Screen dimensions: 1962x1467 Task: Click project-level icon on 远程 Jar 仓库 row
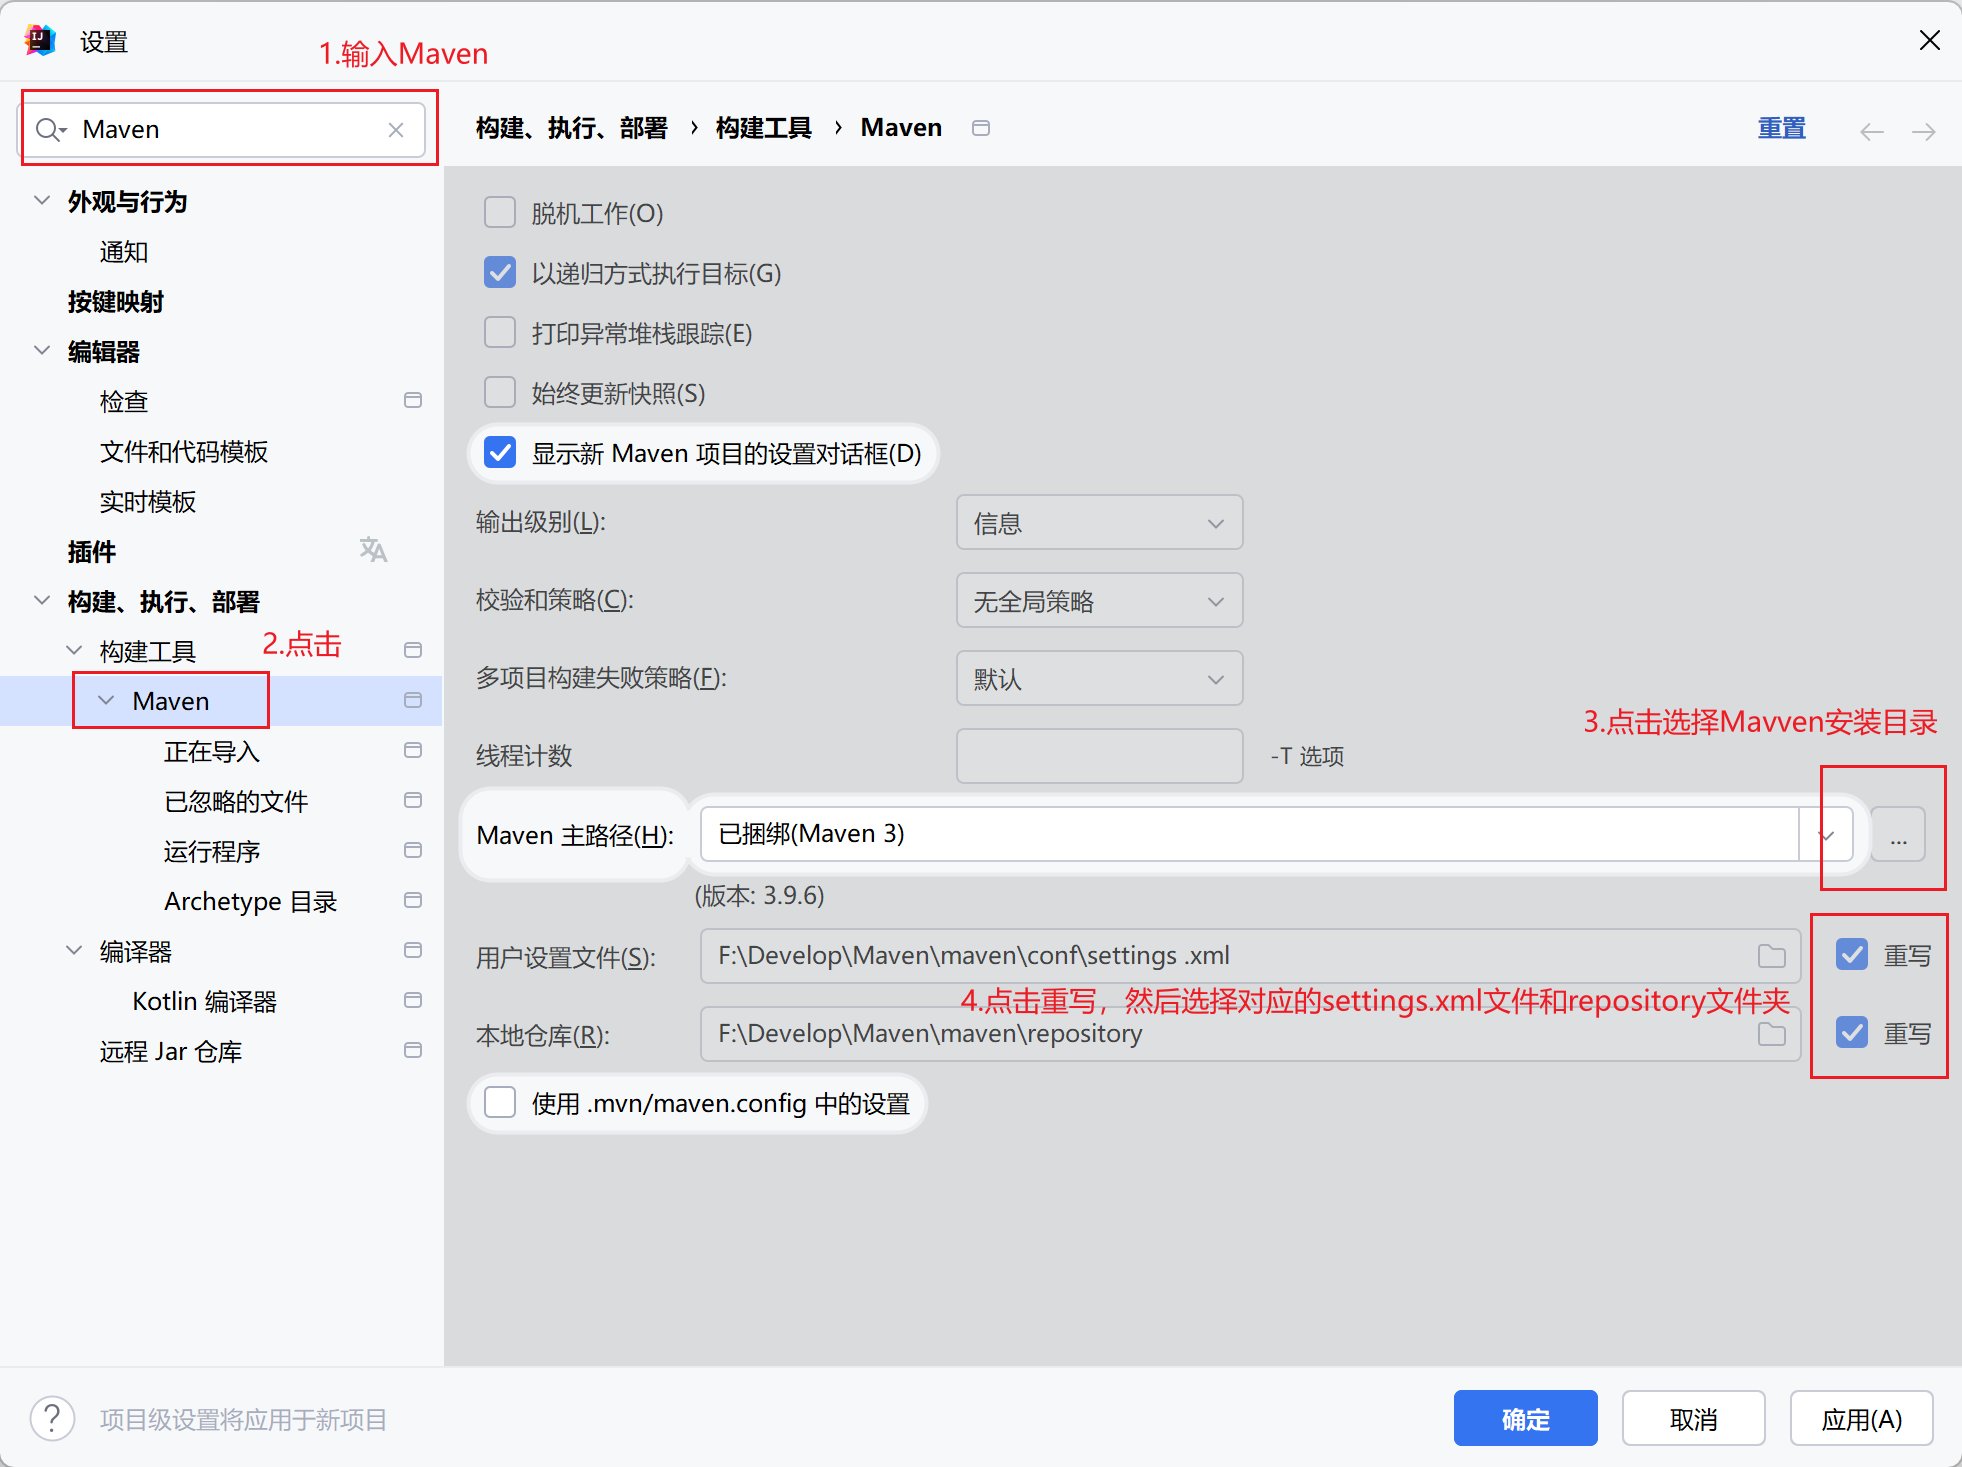(413, 1050)
